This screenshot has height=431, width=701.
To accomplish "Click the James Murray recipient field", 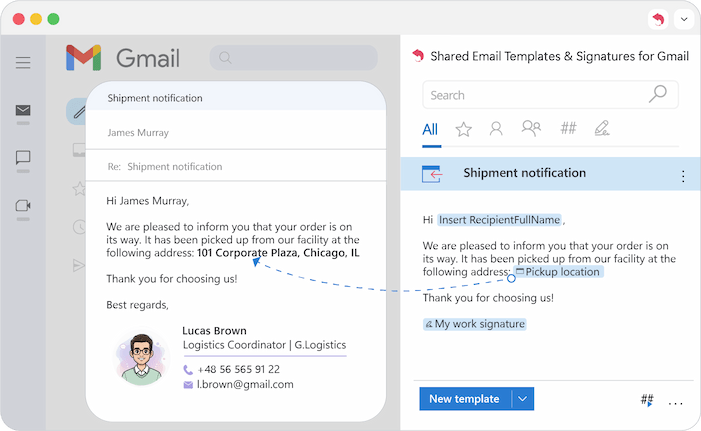I will coord(236,133).
